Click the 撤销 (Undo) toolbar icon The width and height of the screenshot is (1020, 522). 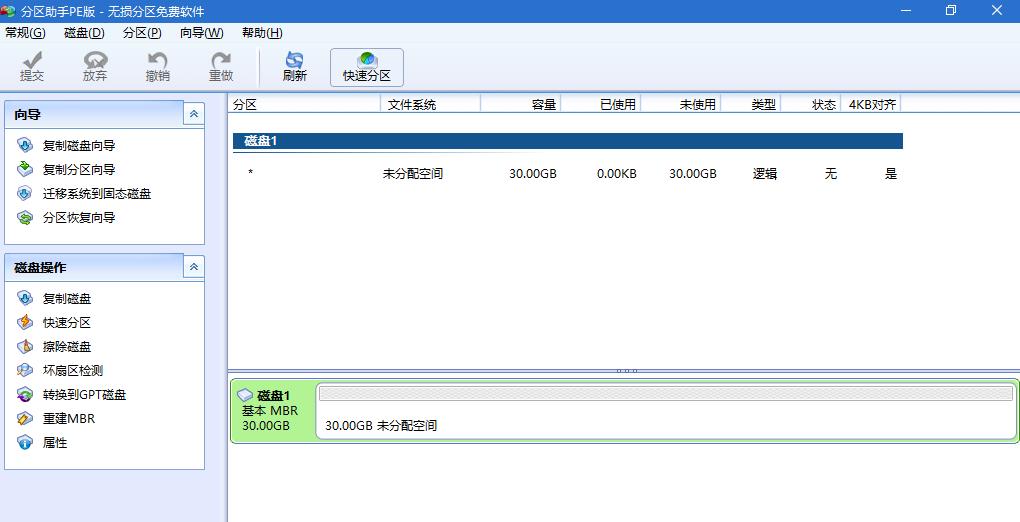[157, 67]
